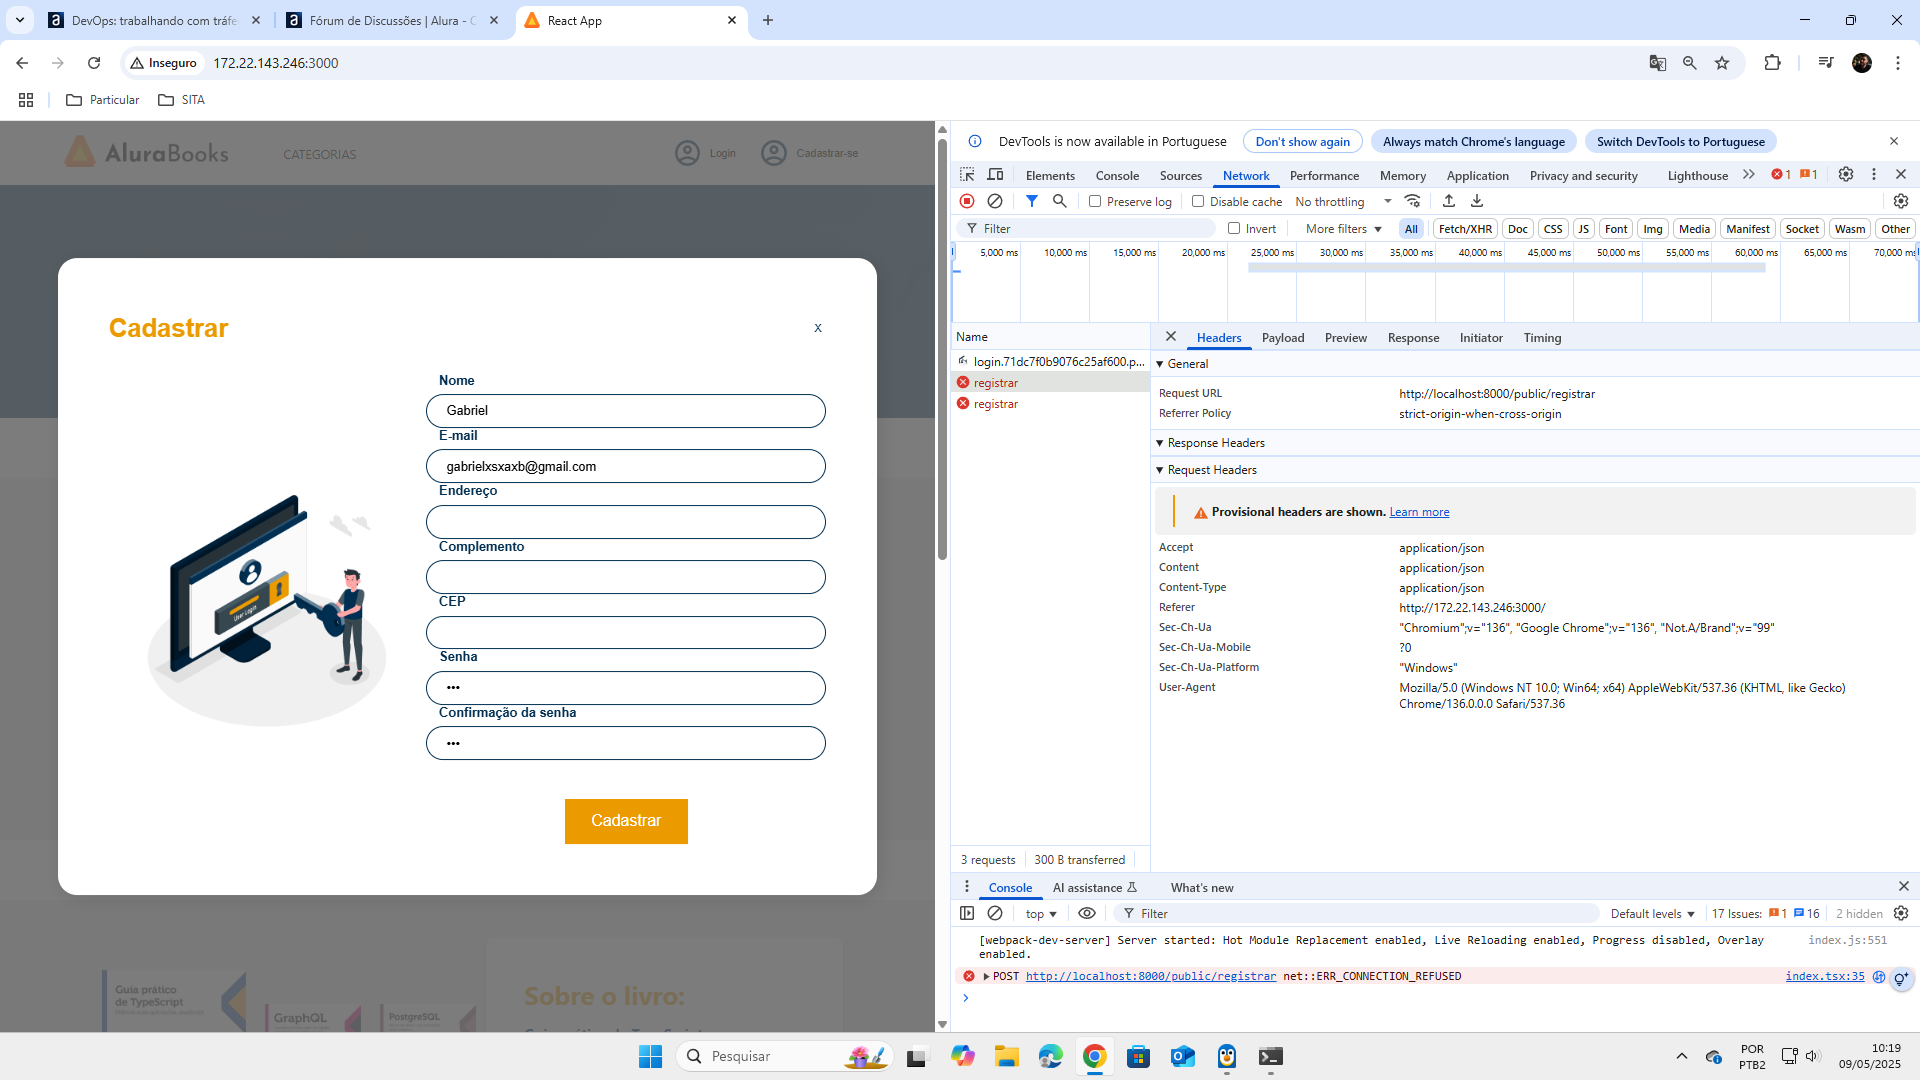Stop recording network log

click(967, 201)
